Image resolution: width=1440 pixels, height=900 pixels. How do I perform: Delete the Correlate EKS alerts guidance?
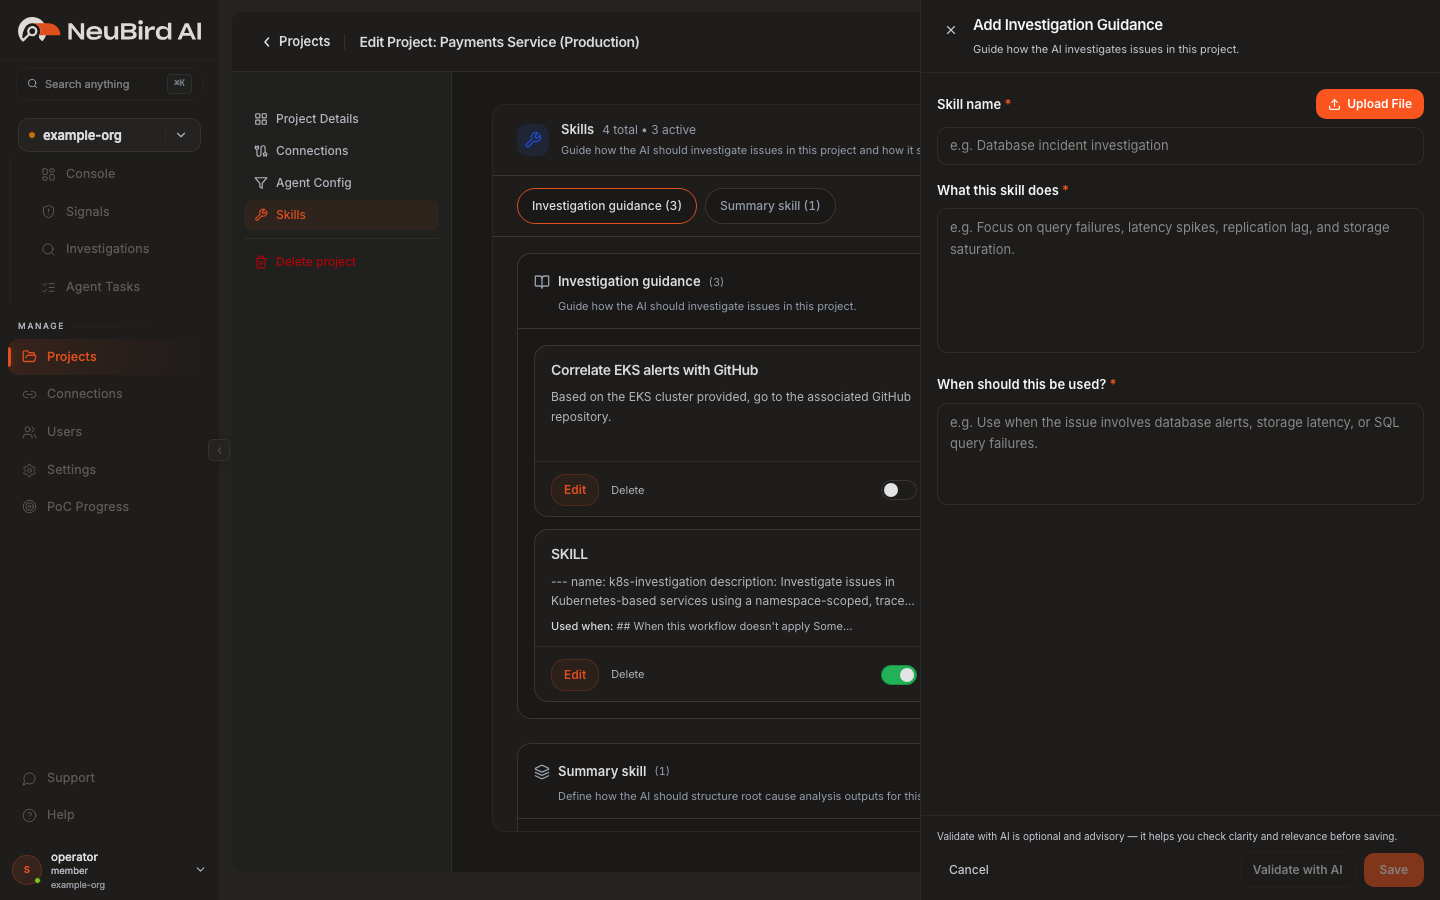(x=627, y=490)
